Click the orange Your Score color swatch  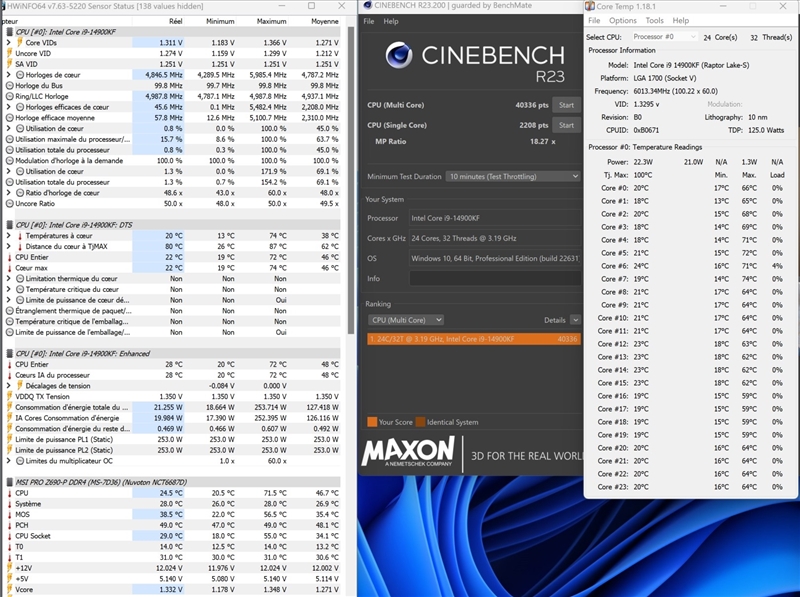click(372, 422)
